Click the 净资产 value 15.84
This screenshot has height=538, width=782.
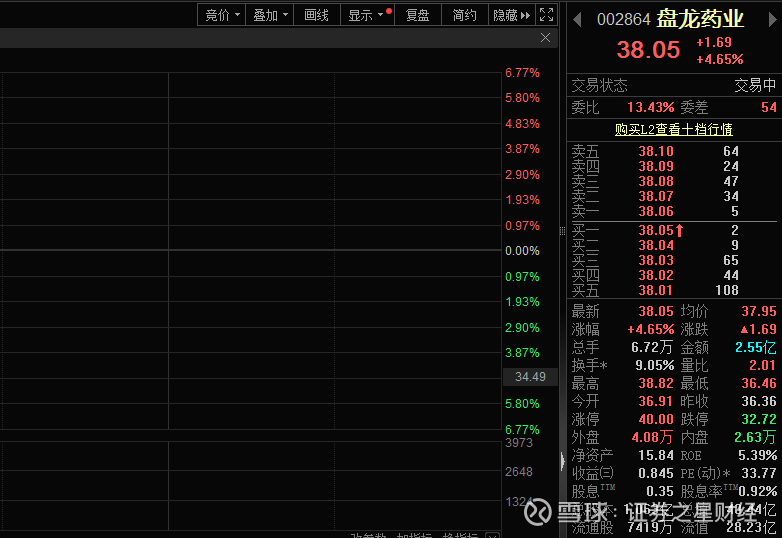tap(656, 455)
